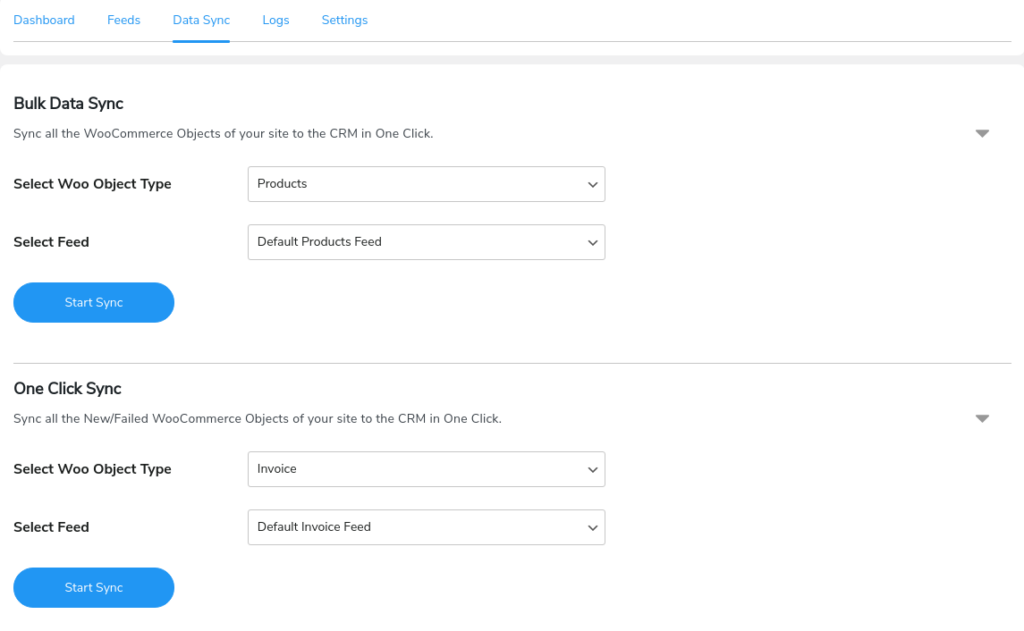The width and height of the screenshot is (1024, 631).
Task: Select the Data Sync tab
Action: (x=200, y=19)
